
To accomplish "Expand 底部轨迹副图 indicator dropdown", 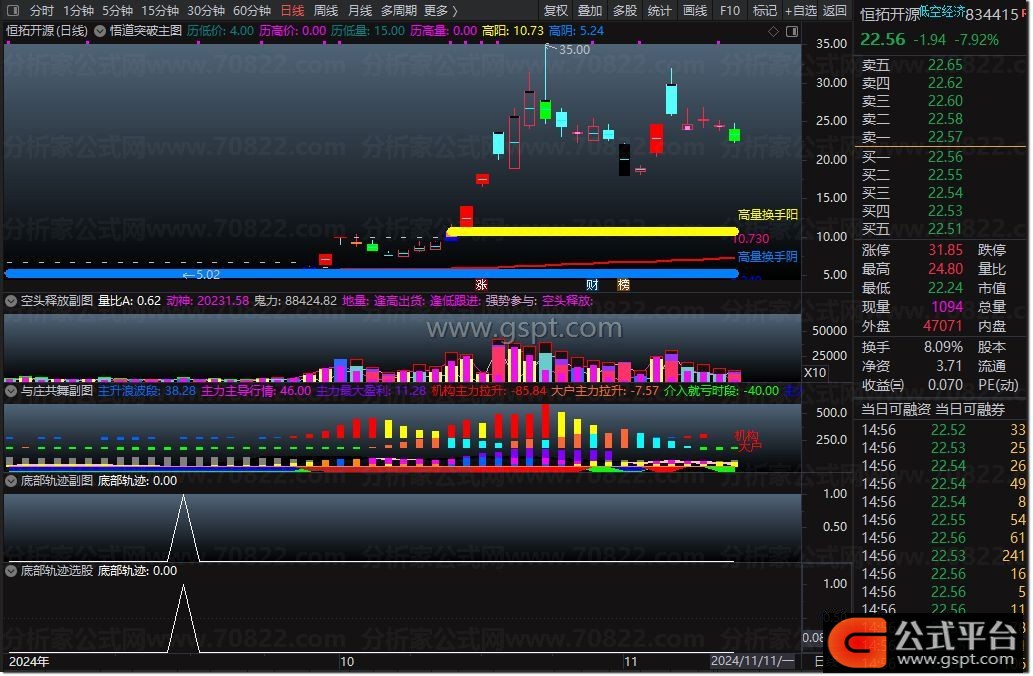I will point(11,481).
